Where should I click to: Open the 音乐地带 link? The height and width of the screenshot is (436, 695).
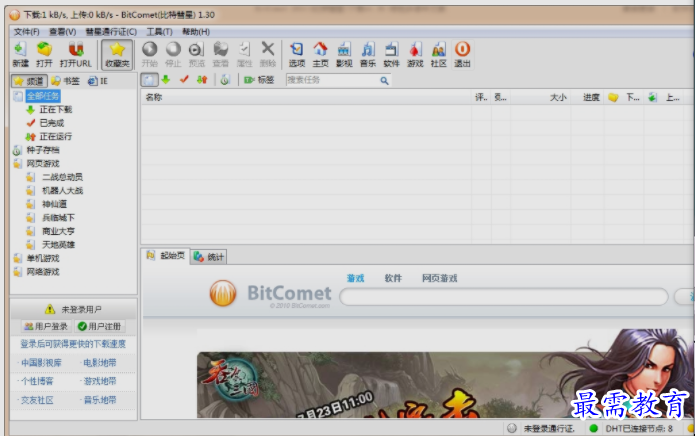100,400
